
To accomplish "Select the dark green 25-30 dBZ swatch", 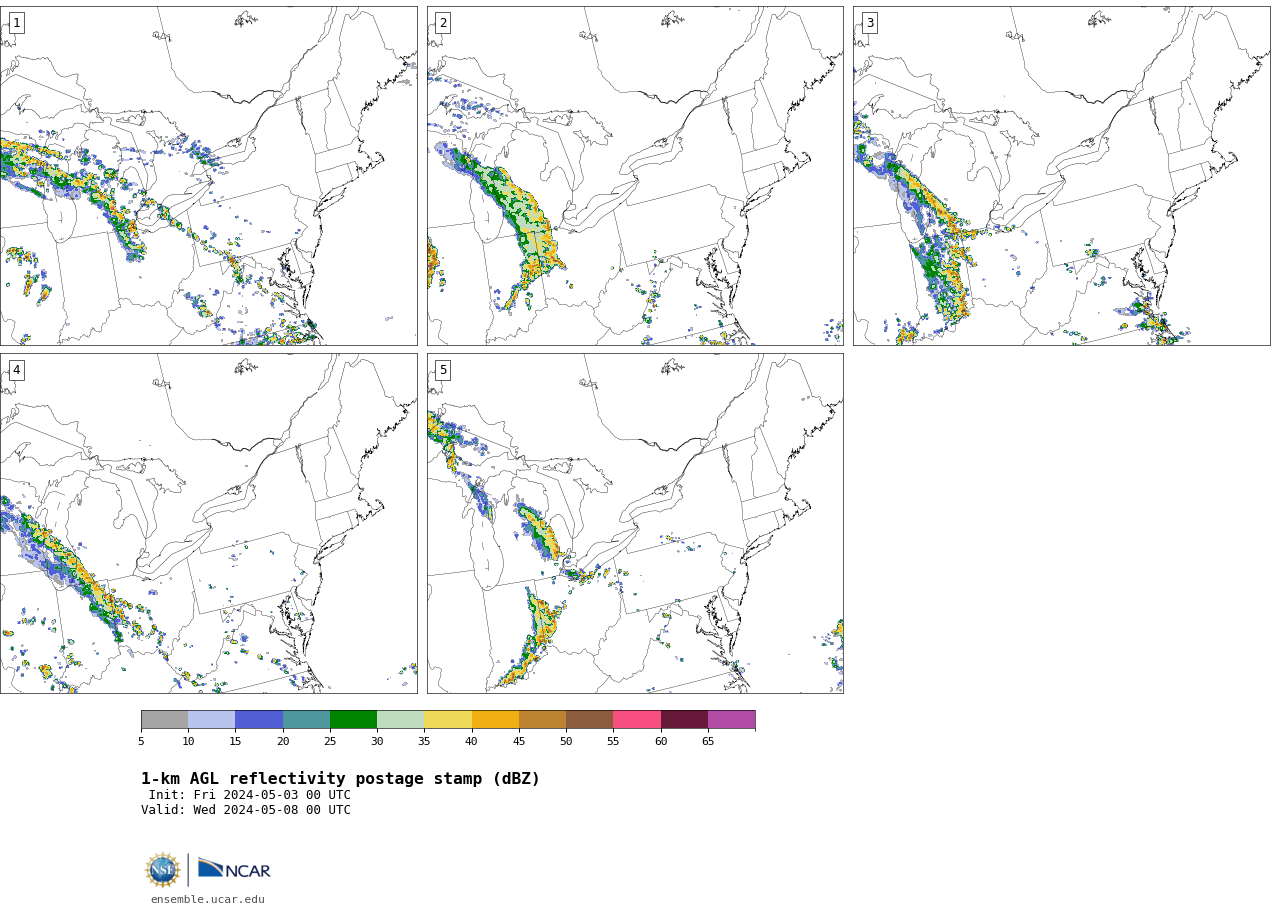I will 353,720.
